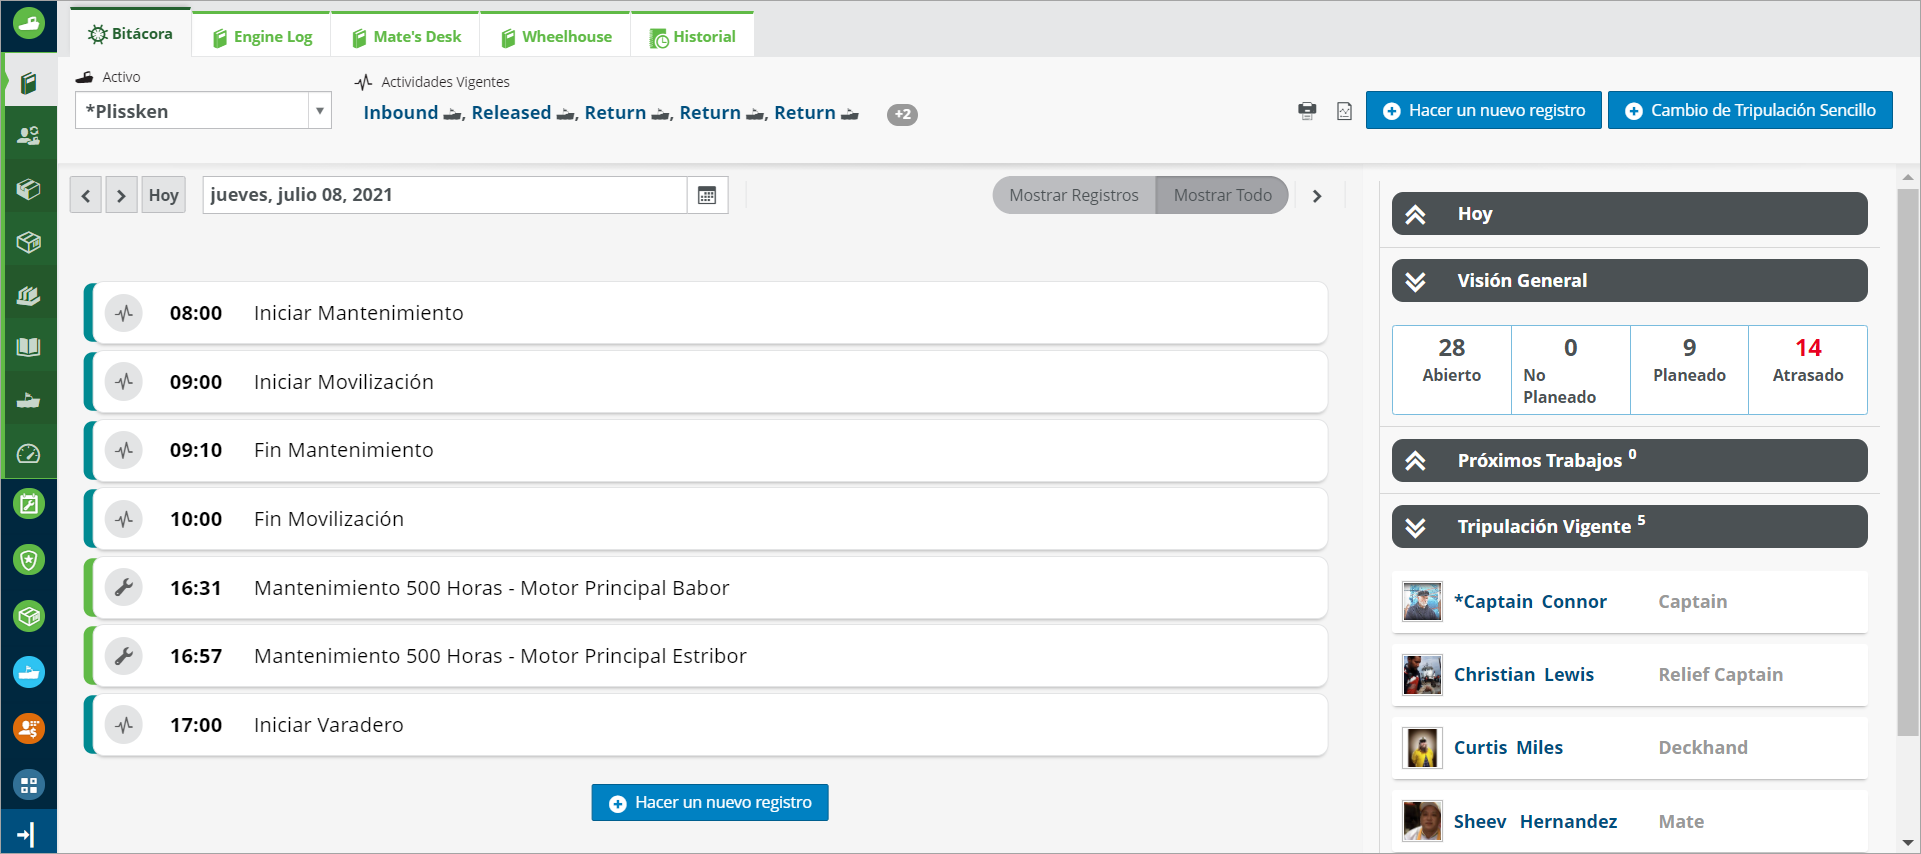Click Cambio de Tripulación Sencillo button
The height and width of the screenshot is (854, 1921).
click(1750, 111)
